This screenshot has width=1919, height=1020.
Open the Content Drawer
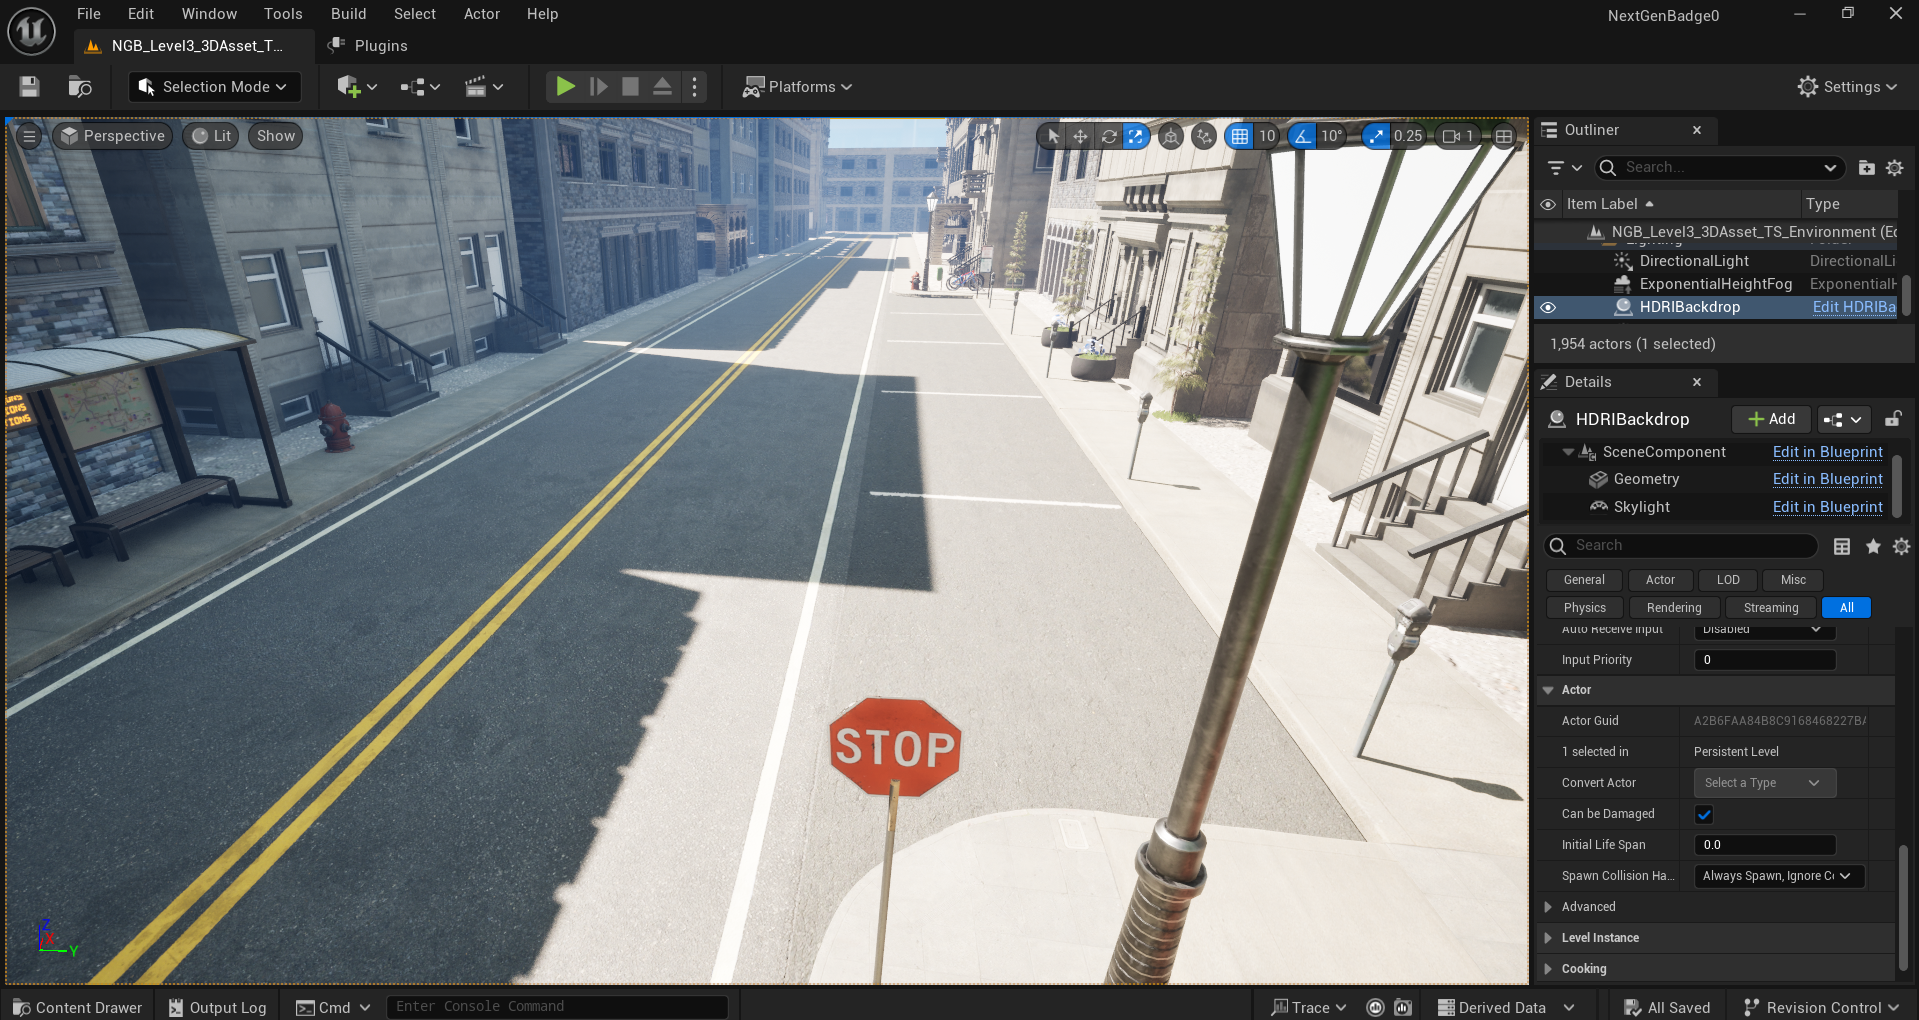(76, 1007)
